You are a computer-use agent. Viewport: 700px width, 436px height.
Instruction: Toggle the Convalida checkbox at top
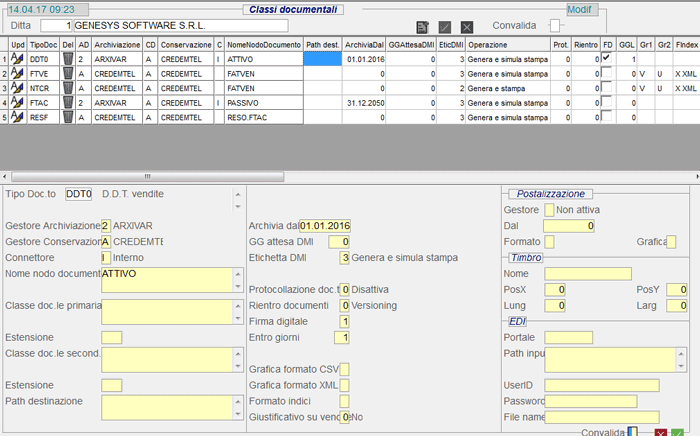pyautogui.click(x=555, y=25)
